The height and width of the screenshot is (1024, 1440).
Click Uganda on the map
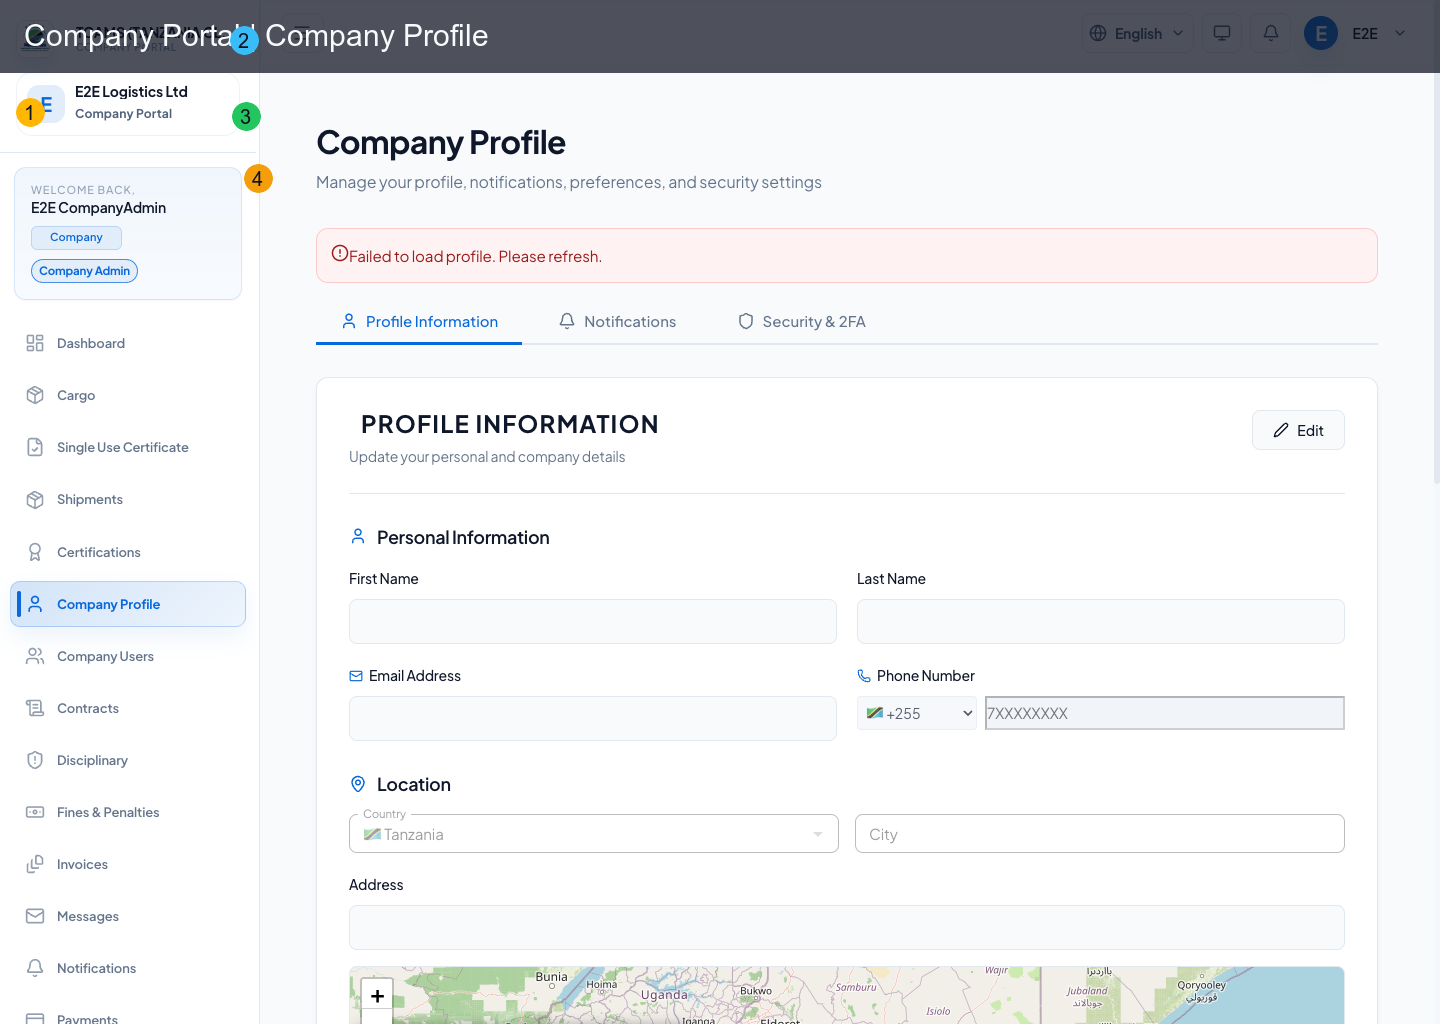pos(664,995)
